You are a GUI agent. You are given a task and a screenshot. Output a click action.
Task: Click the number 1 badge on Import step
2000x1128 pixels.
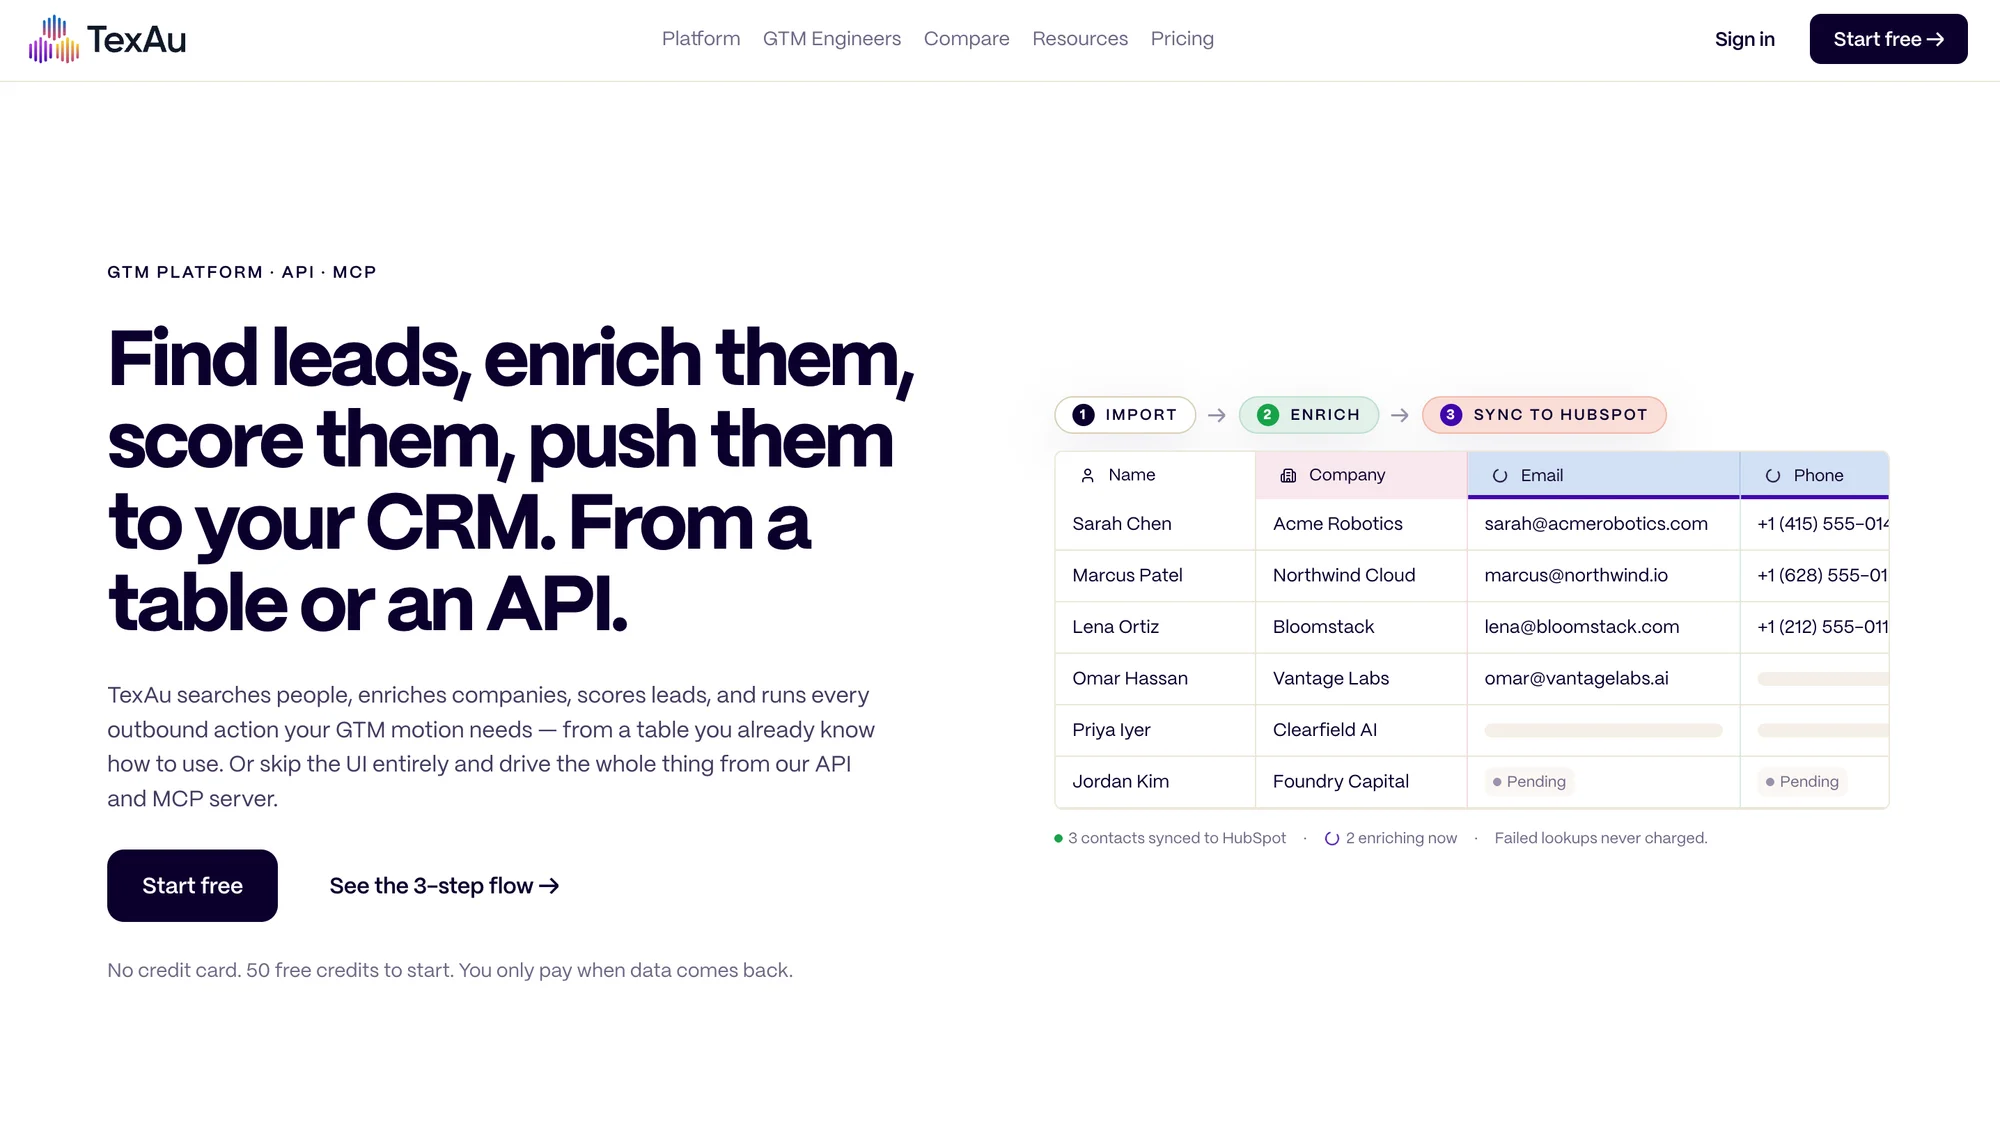(1083, 415)
